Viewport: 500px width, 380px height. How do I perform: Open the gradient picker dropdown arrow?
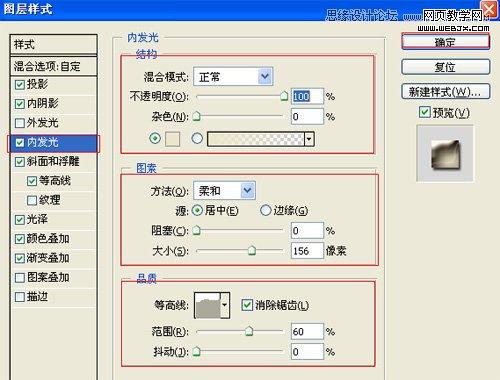click(309, 139)
